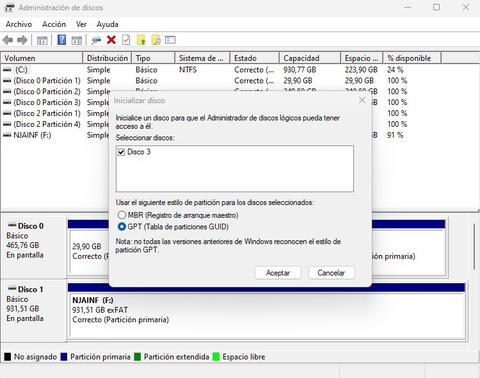Click the drive icon beside (C:) volume
Viewport: 480px width, 378px height.
[7, 70]
